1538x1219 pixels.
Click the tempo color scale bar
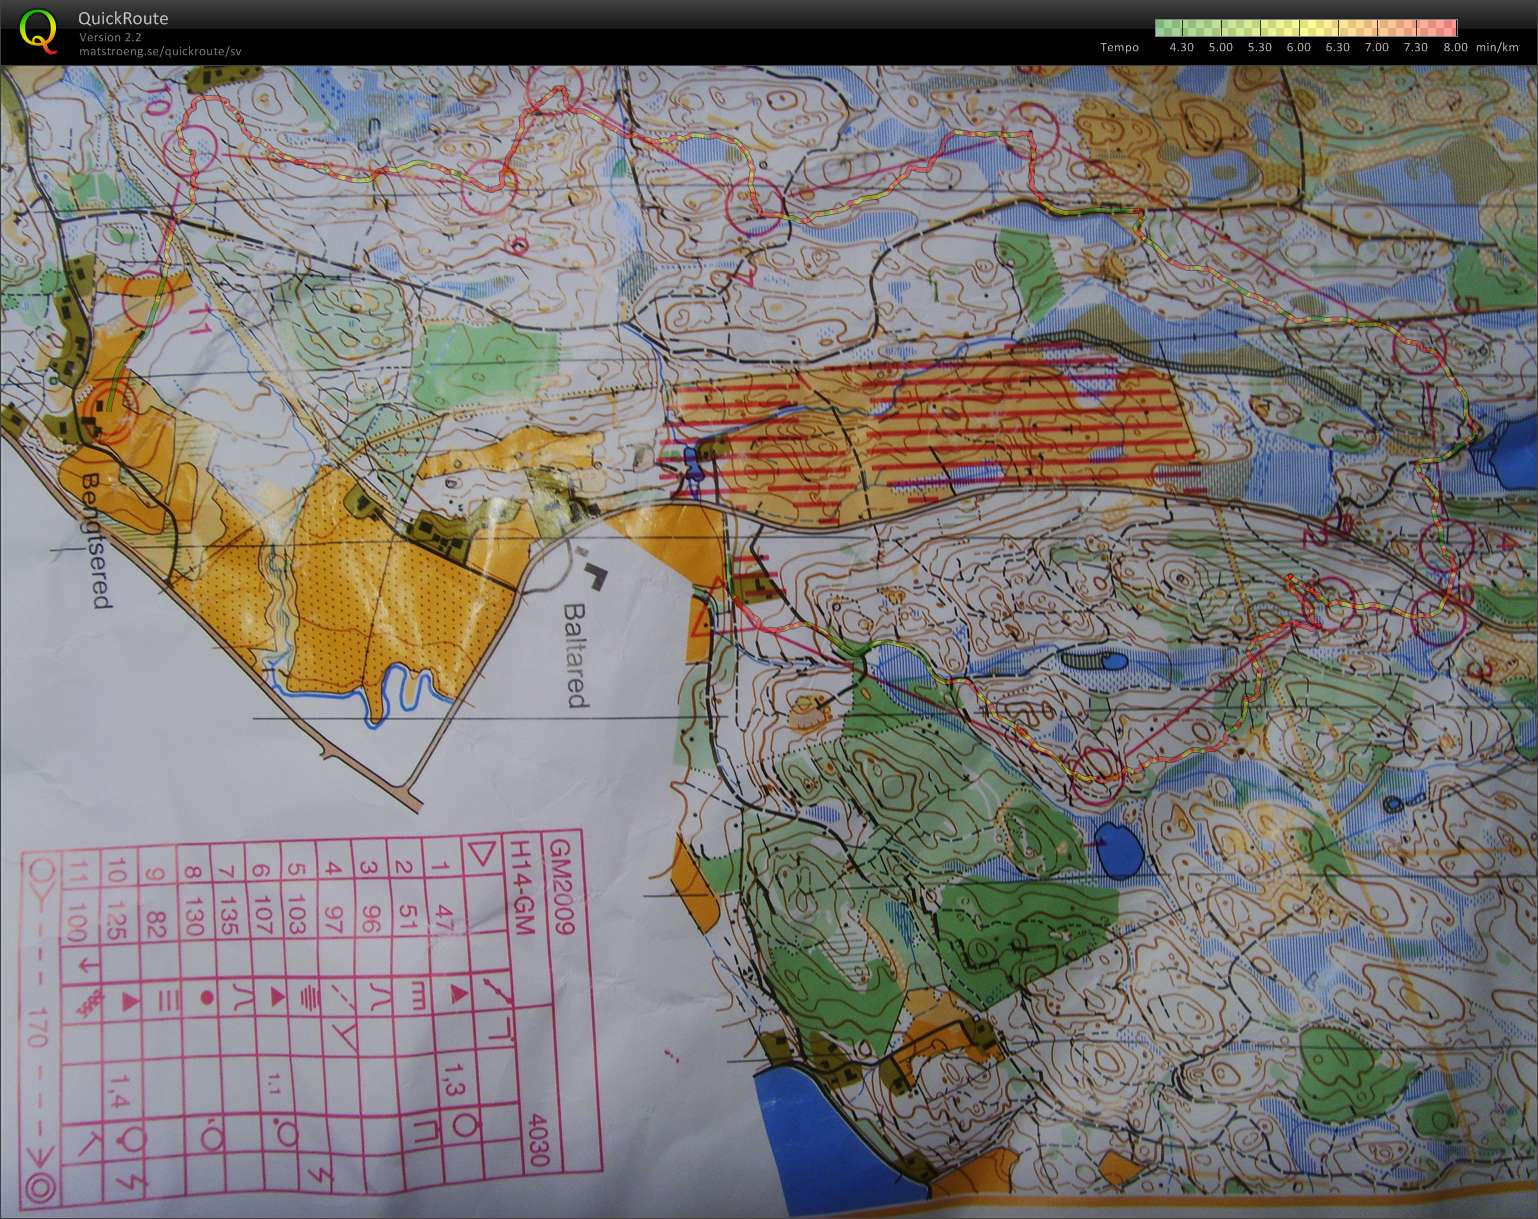click(x=1306, y=28)
